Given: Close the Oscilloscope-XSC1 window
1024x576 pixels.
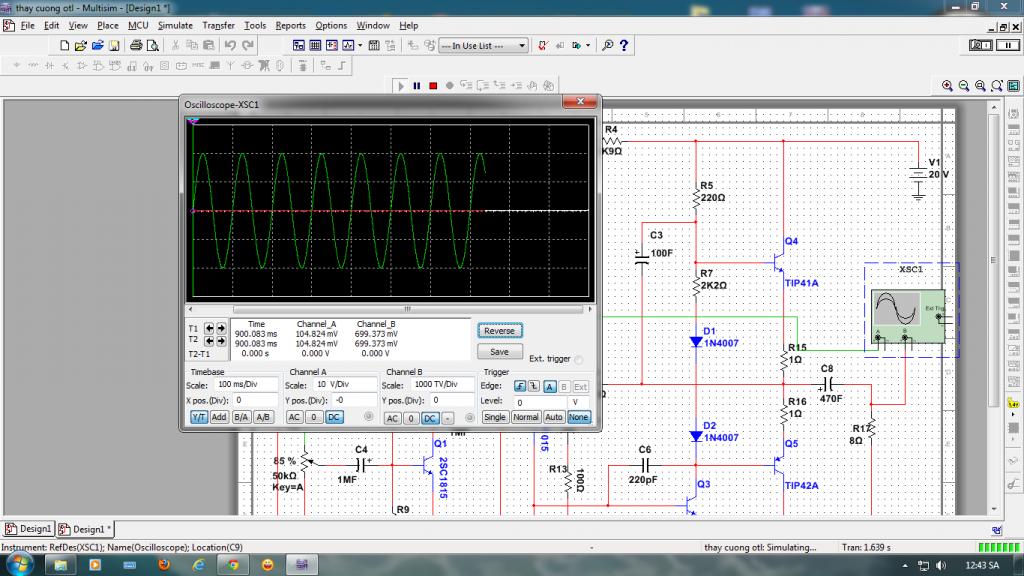Looking at the screenshot, I should coord(581,102).
